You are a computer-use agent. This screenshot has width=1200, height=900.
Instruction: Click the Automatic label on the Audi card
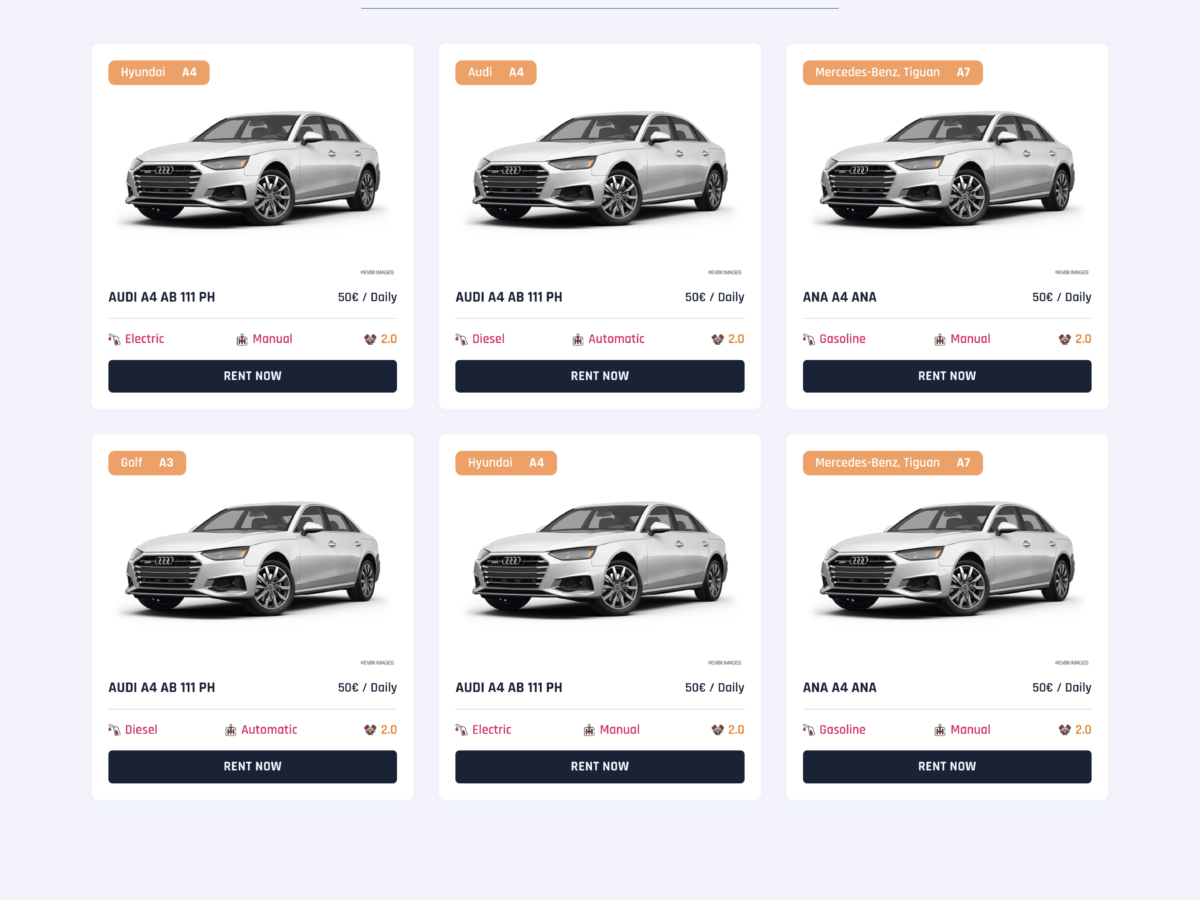click(616, 339)
